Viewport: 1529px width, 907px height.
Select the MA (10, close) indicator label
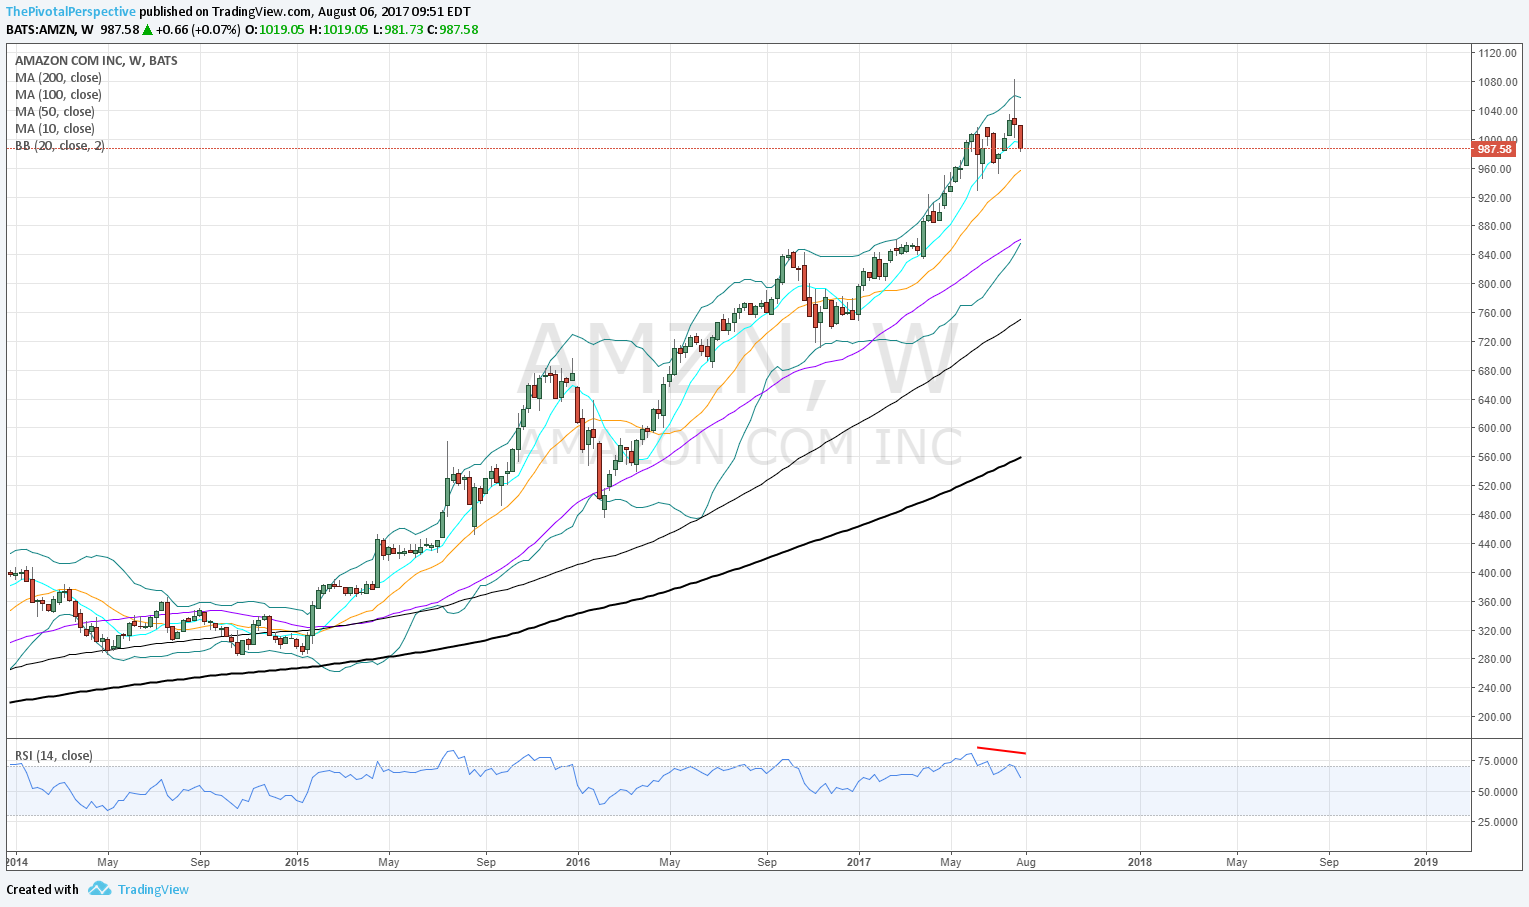55,128
